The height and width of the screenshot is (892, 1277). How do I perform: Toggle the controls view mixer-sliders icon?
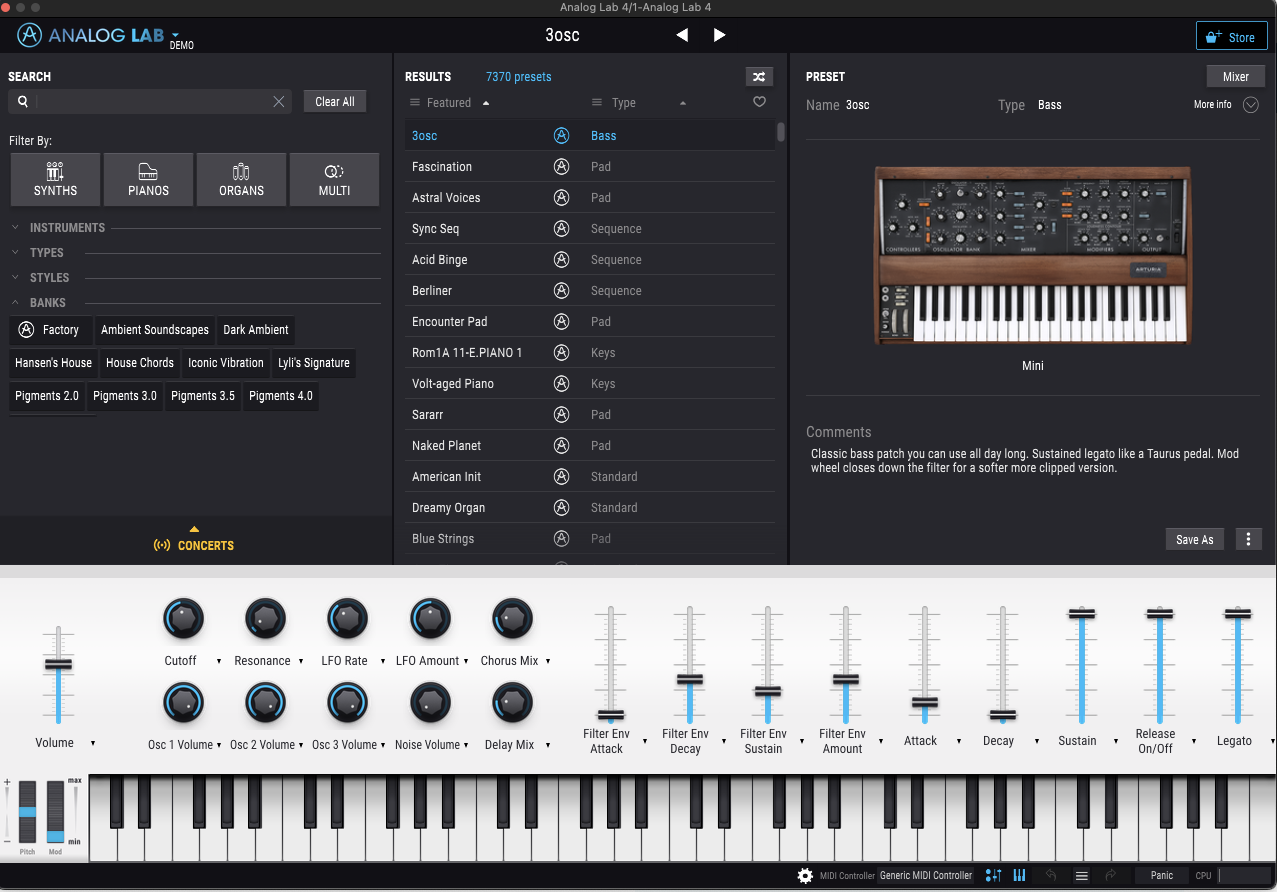(x=993, y=875)
